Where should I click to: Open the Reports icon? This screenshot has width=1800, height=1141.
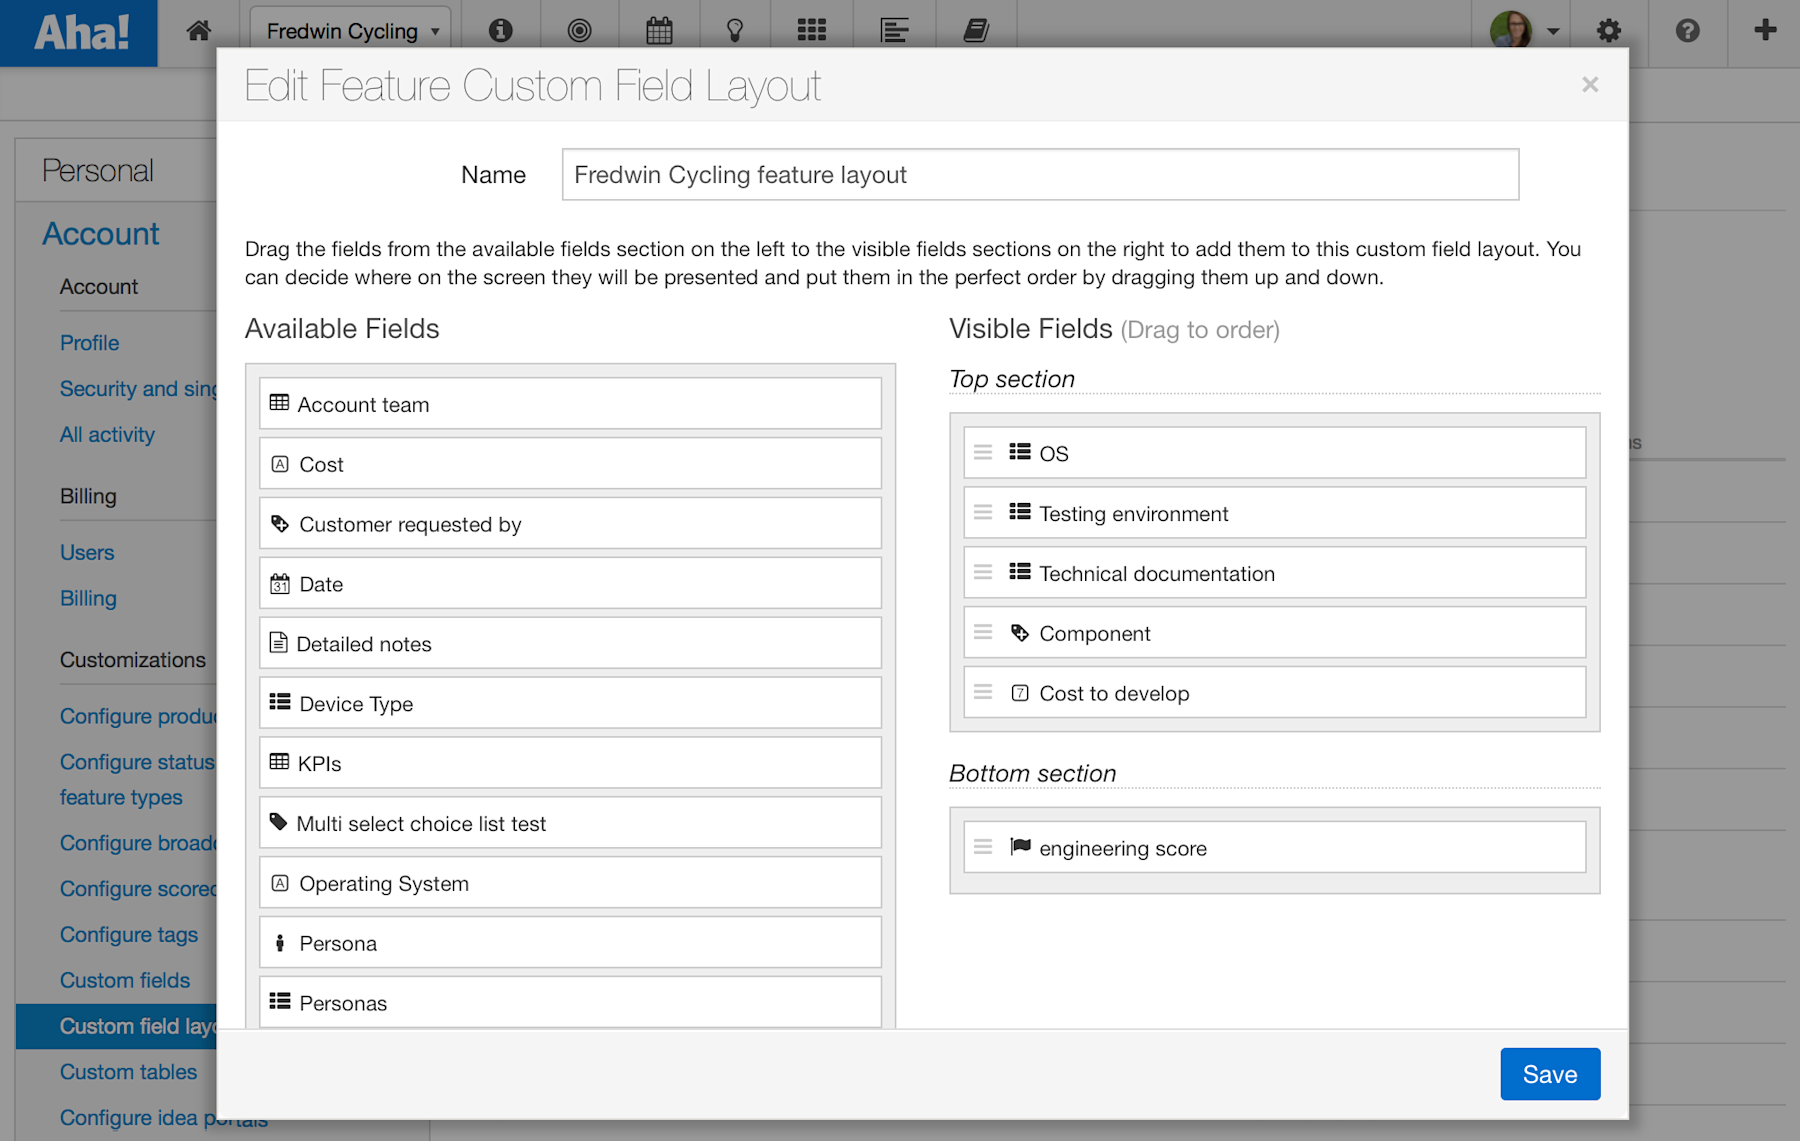coord(893,31)
